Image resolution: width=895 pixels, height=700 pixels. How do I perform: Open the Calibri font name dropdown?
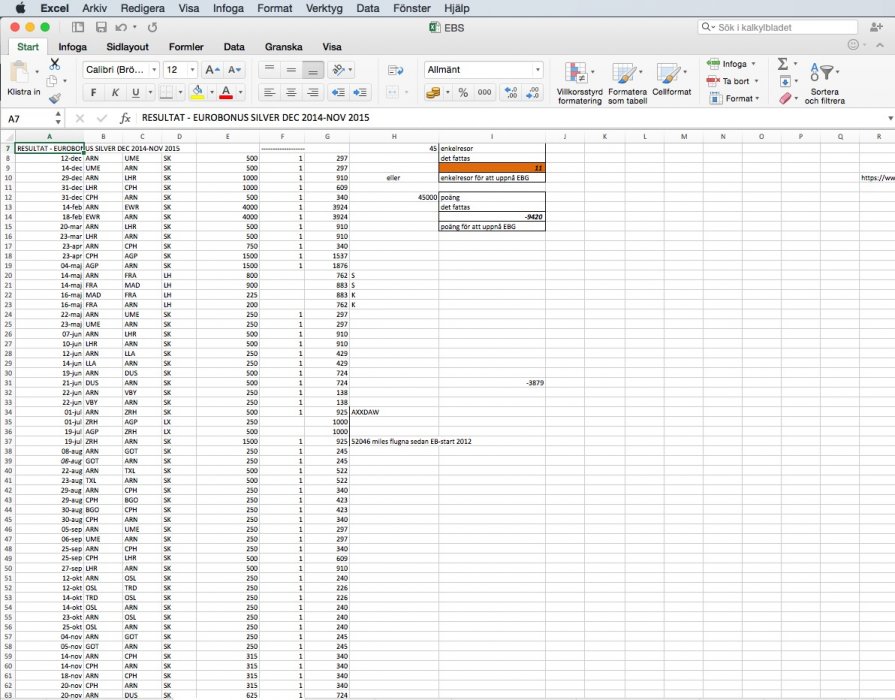pyautogui.click(x=119, y=70)
